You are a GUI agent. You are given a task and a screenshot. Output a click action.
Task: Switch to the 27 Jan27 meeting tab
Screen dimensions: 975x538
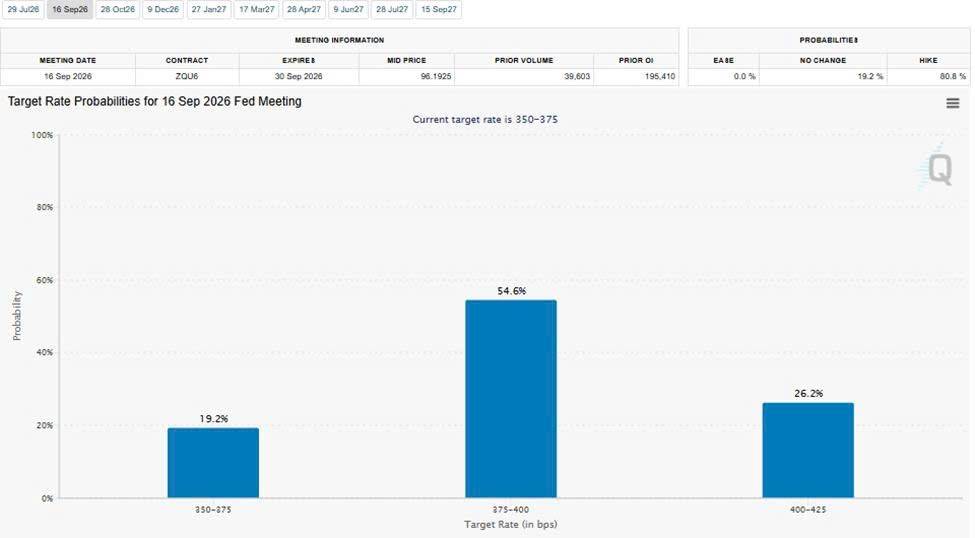point(209,9)
